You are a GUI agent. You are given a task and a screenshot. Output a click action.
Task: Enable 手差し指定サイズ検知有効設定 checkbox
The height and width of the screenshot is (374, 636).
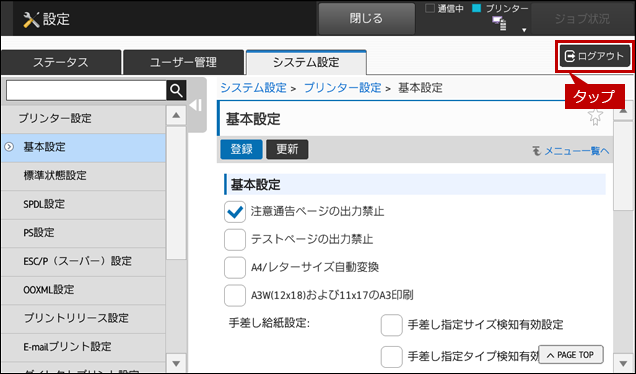tap(391, 325)
